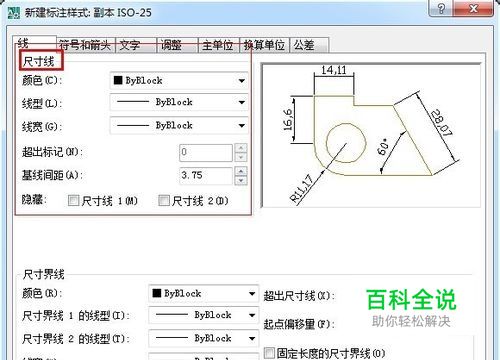The height and width of the screenshot is (360, 500).
Task: Toggle hide 尺寸线 2(D) checkbox
Action: (x=164, y=201)
